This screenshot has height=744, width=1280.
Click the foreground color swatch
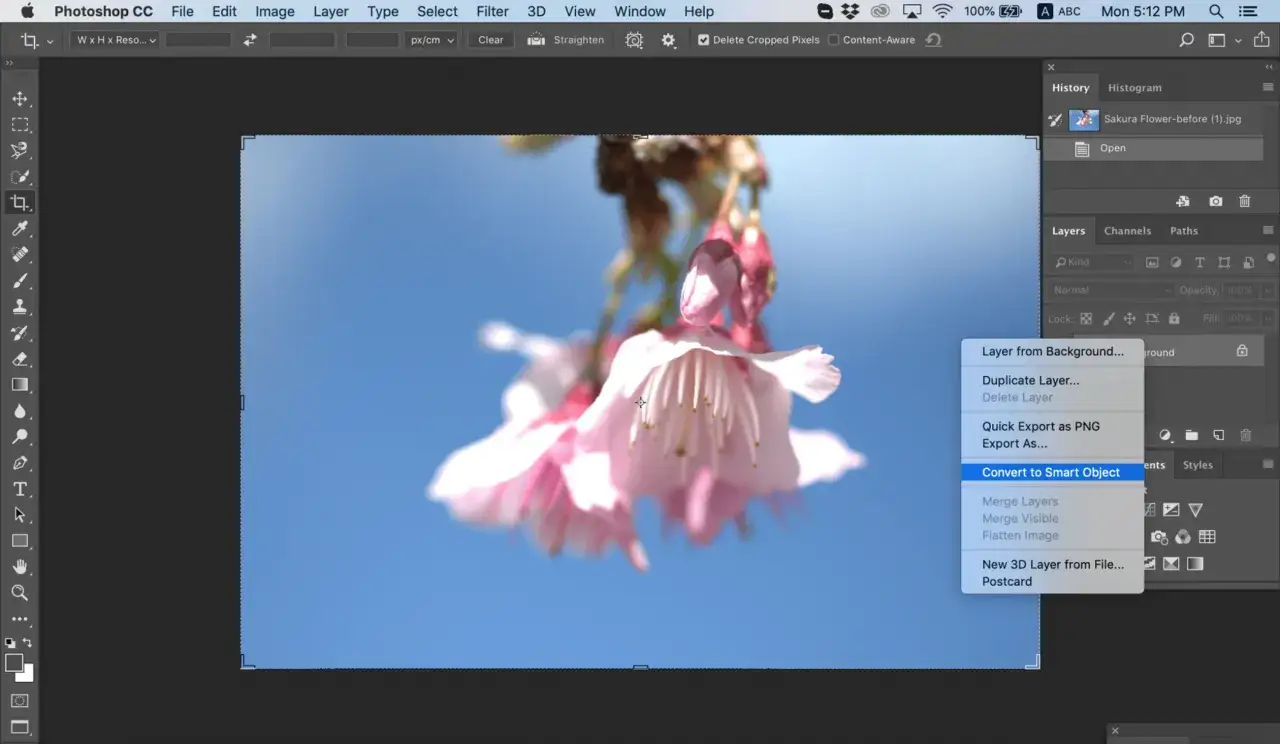[14, 663]
